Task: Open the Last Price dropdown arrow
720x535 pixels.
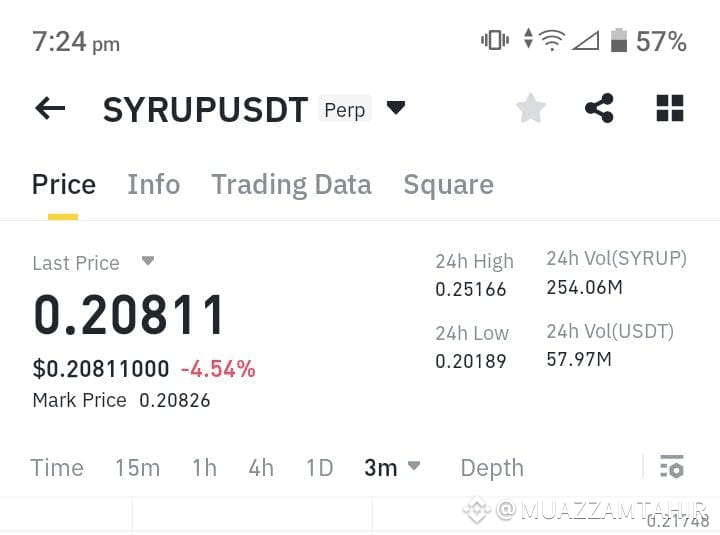Action: click(148, 261)
